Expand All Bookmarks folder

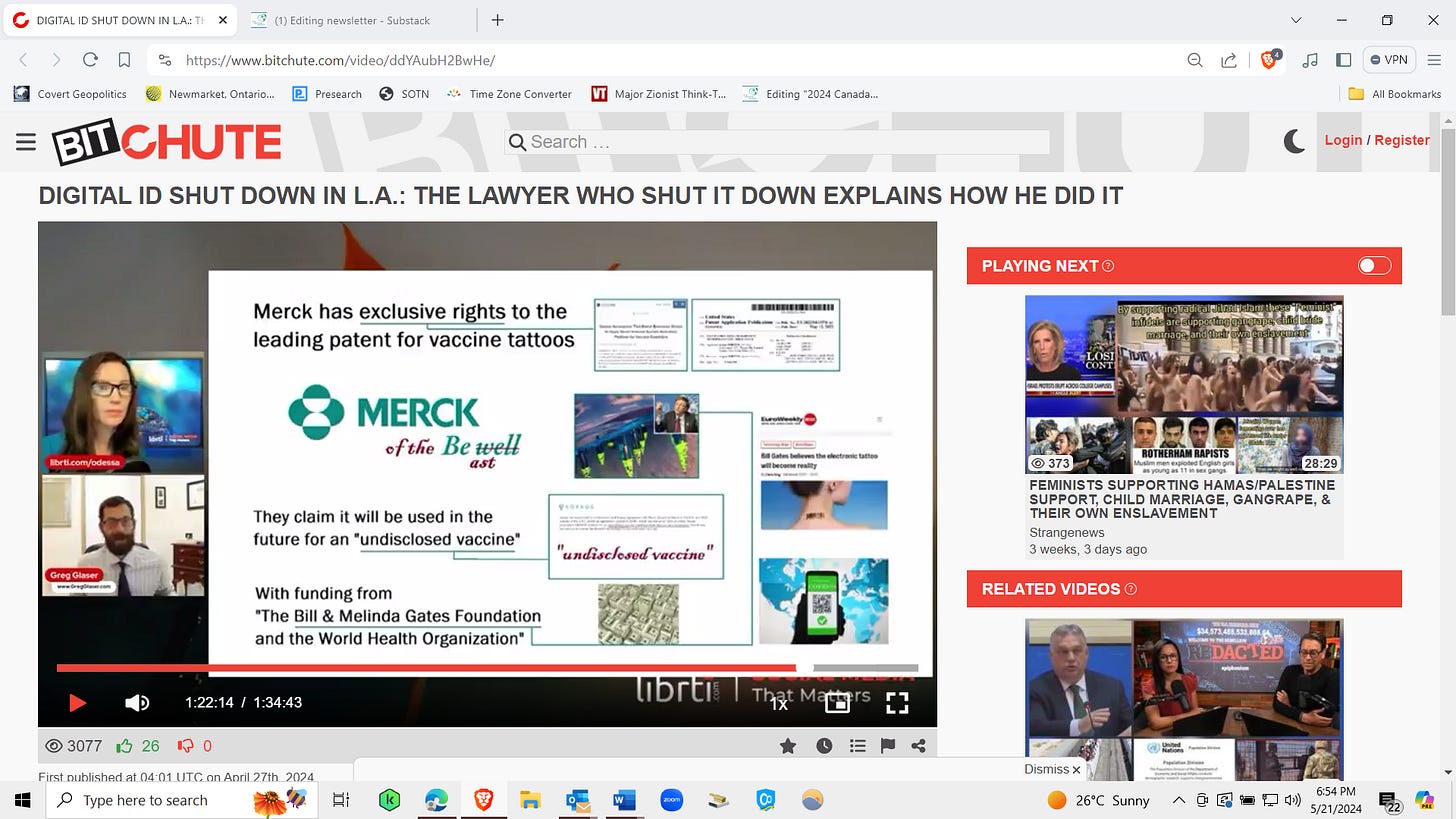coord(1395,94)
